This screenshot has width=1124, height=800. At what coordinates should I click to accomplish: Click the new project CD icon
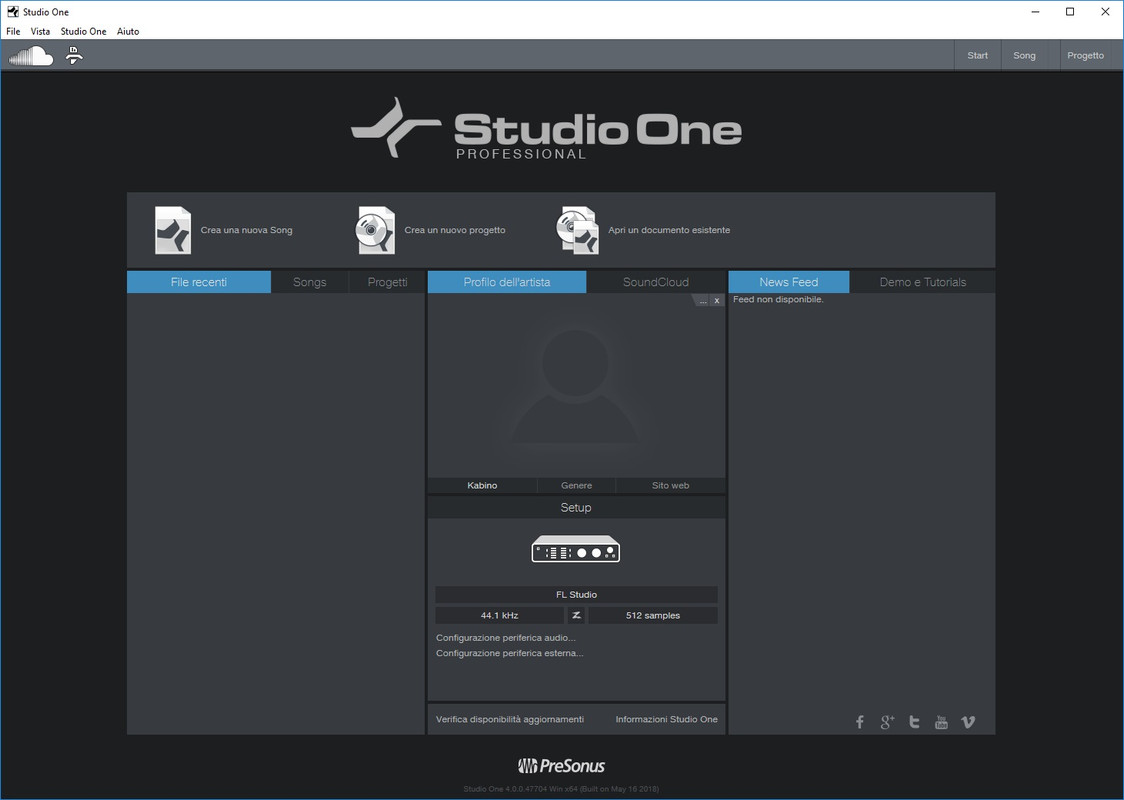point(376,230)
